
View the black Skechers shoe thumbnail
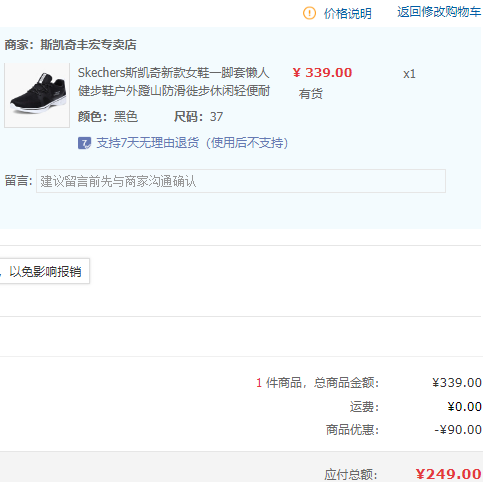click(37, 95)
